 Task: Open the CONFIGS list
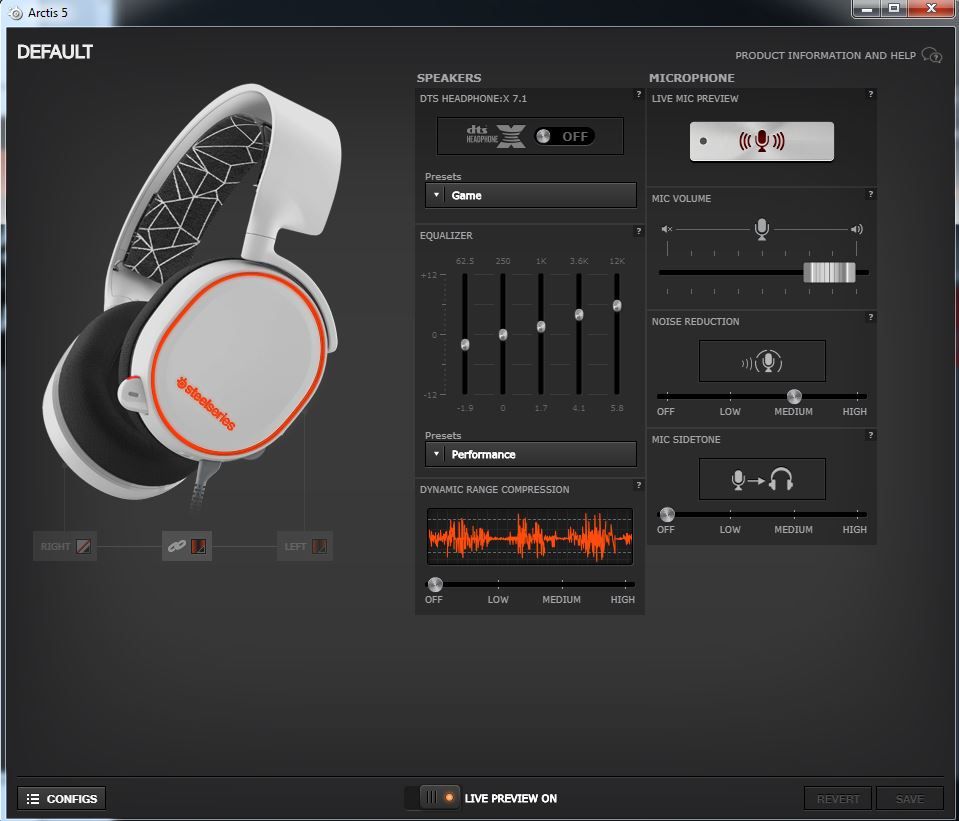point(62,799)
